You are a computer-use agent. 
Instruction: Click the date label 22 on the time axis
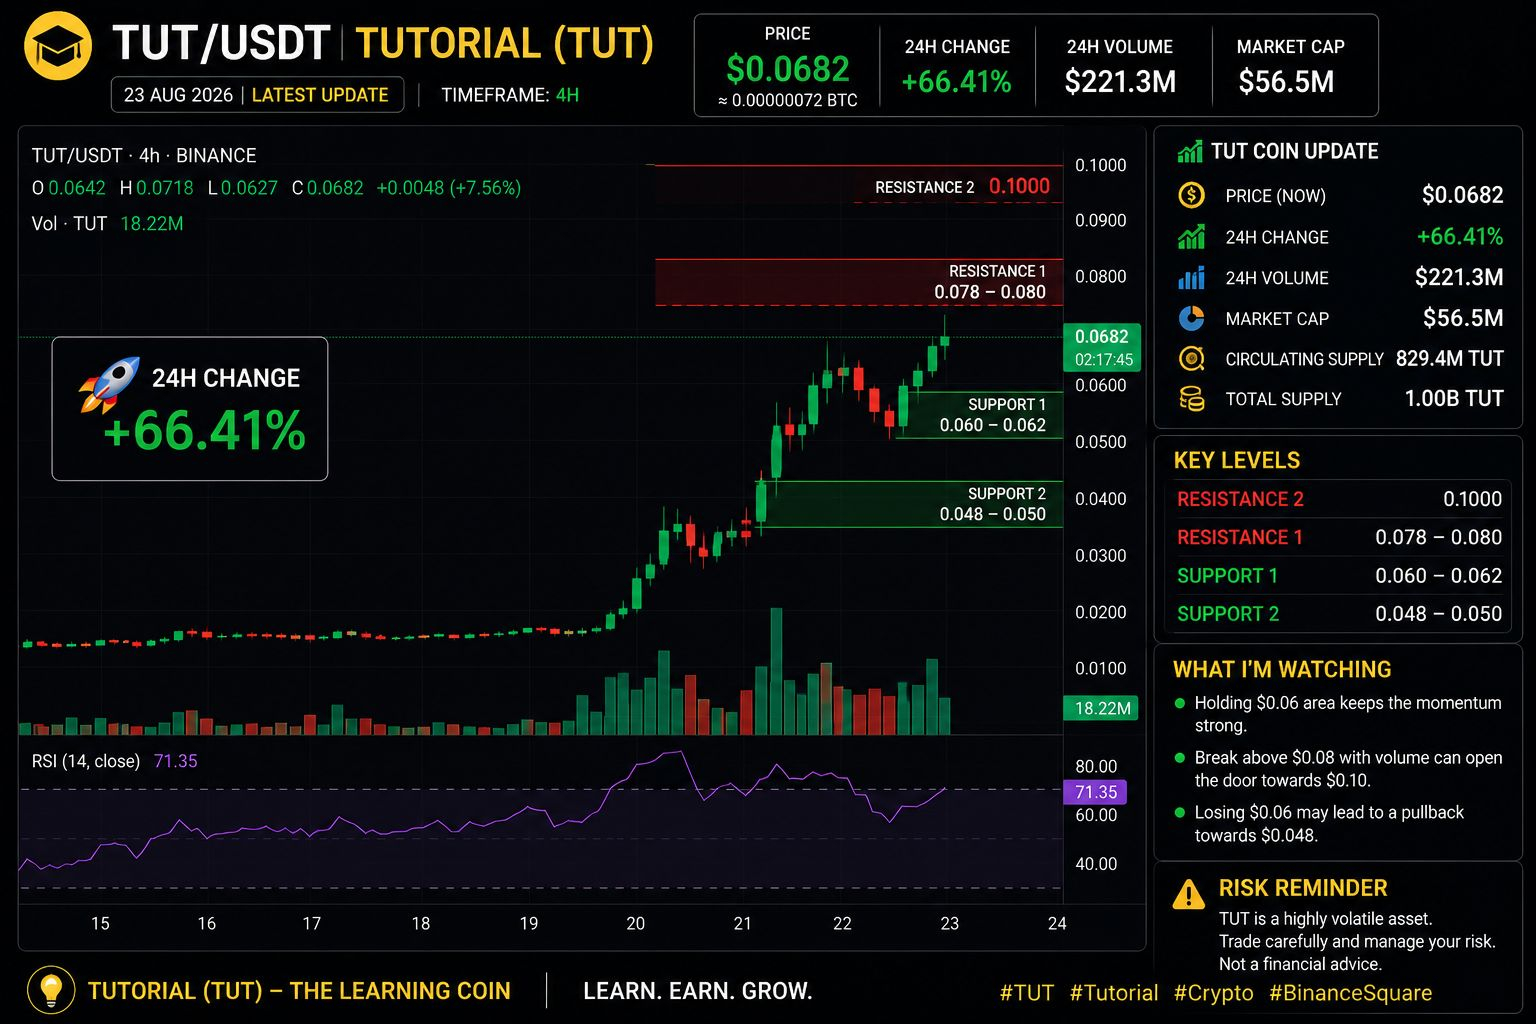click(843, 923)
